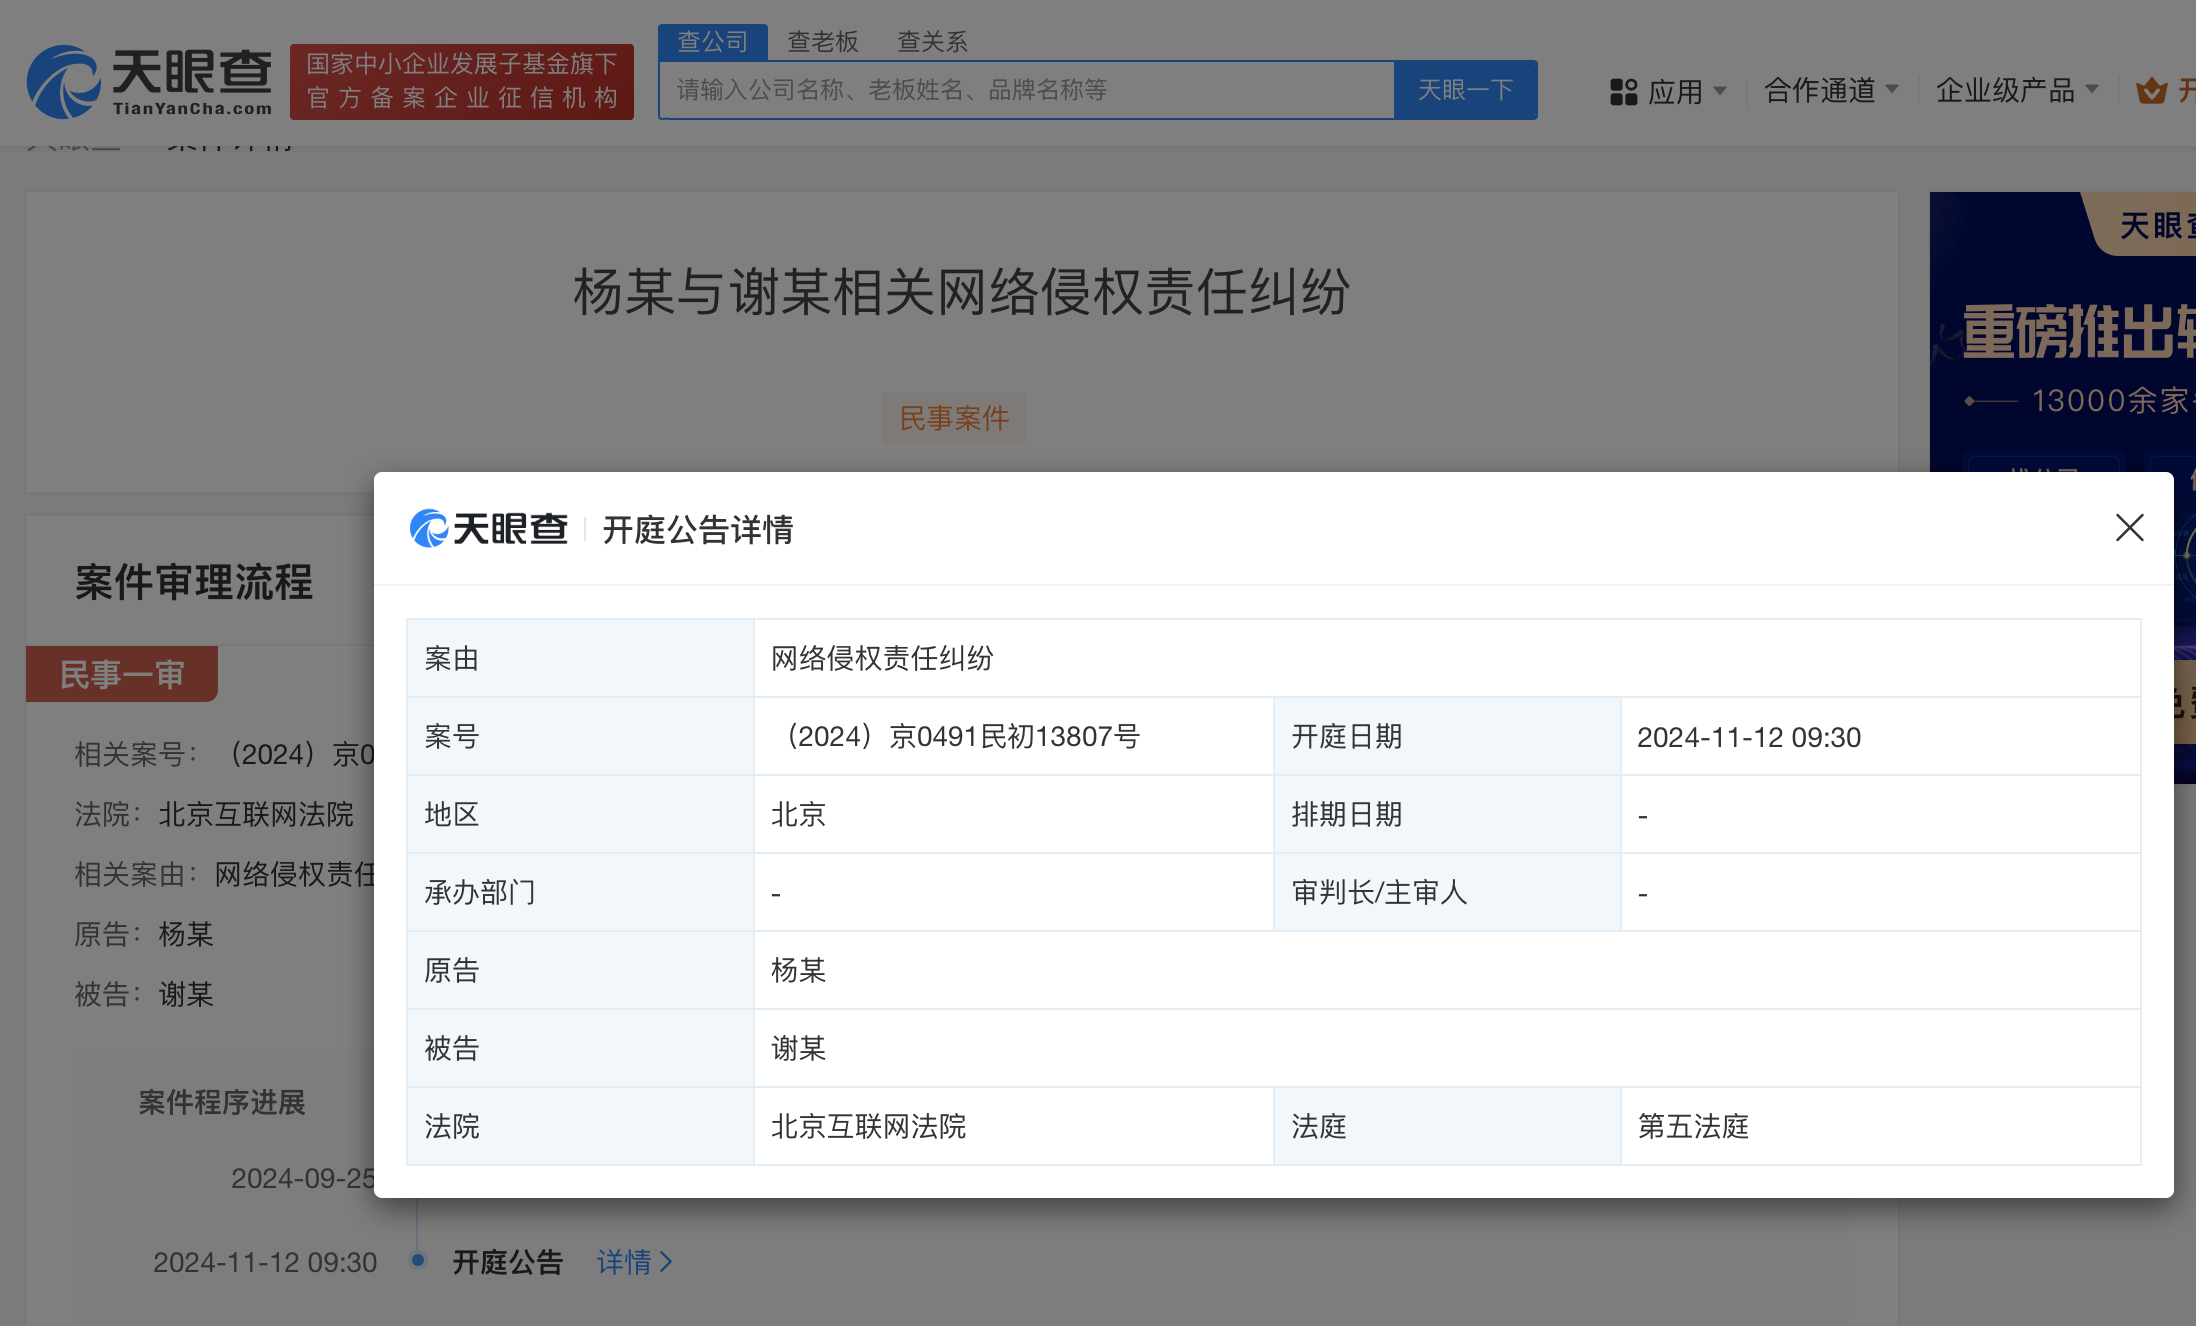Switch to the 查老板 tab
This screenshot has height=1326, width=2196.
coord(822,41)
